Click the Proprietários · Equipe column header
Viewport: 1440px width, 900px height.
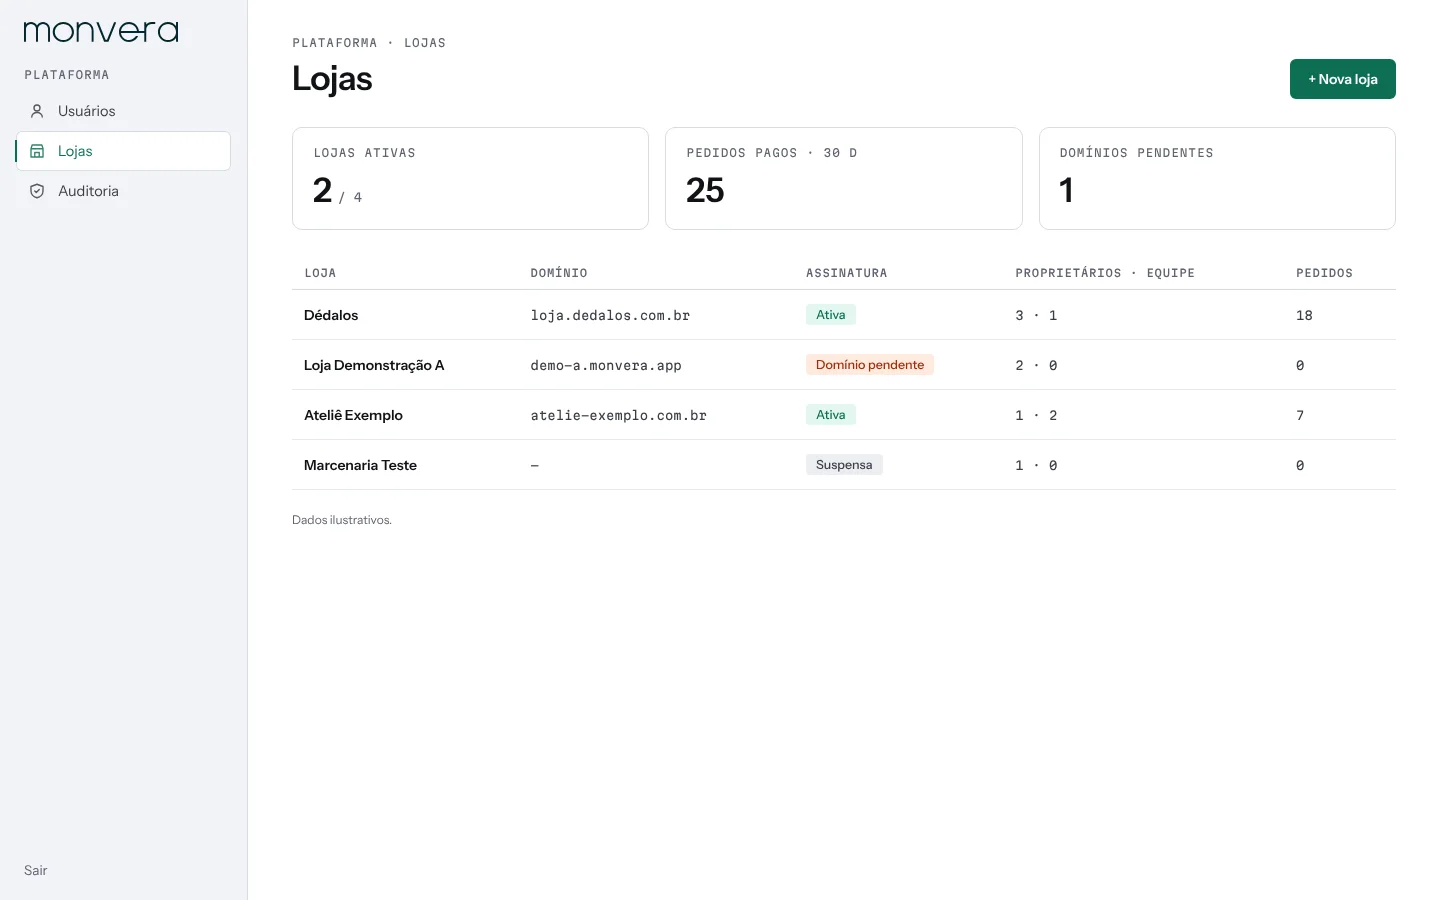pos(1105,273)
